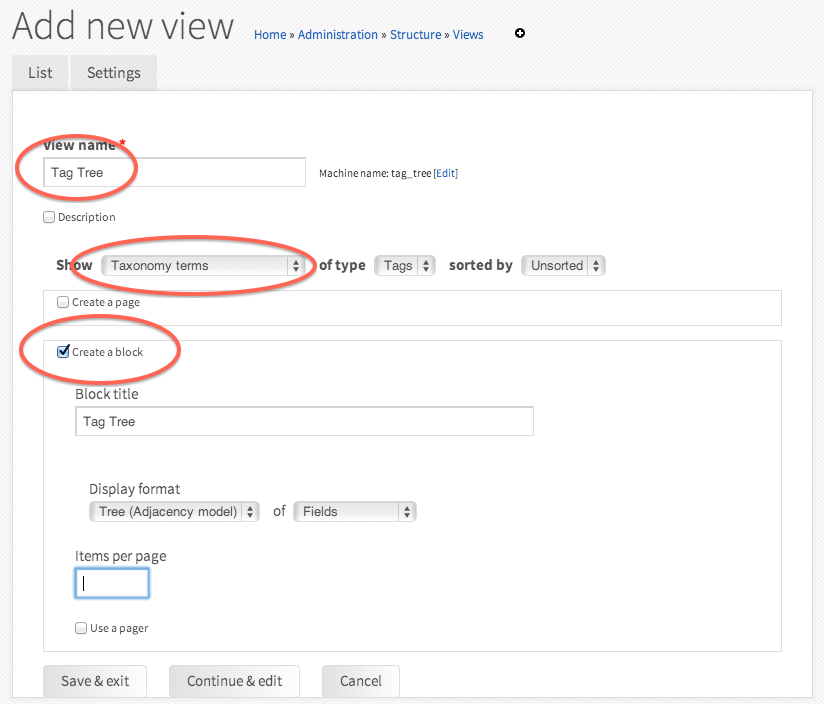Screen dimensions: 824x704
Task: Open Tree (Adjacency model) display format dropdown
Action: tap(174, 512)
